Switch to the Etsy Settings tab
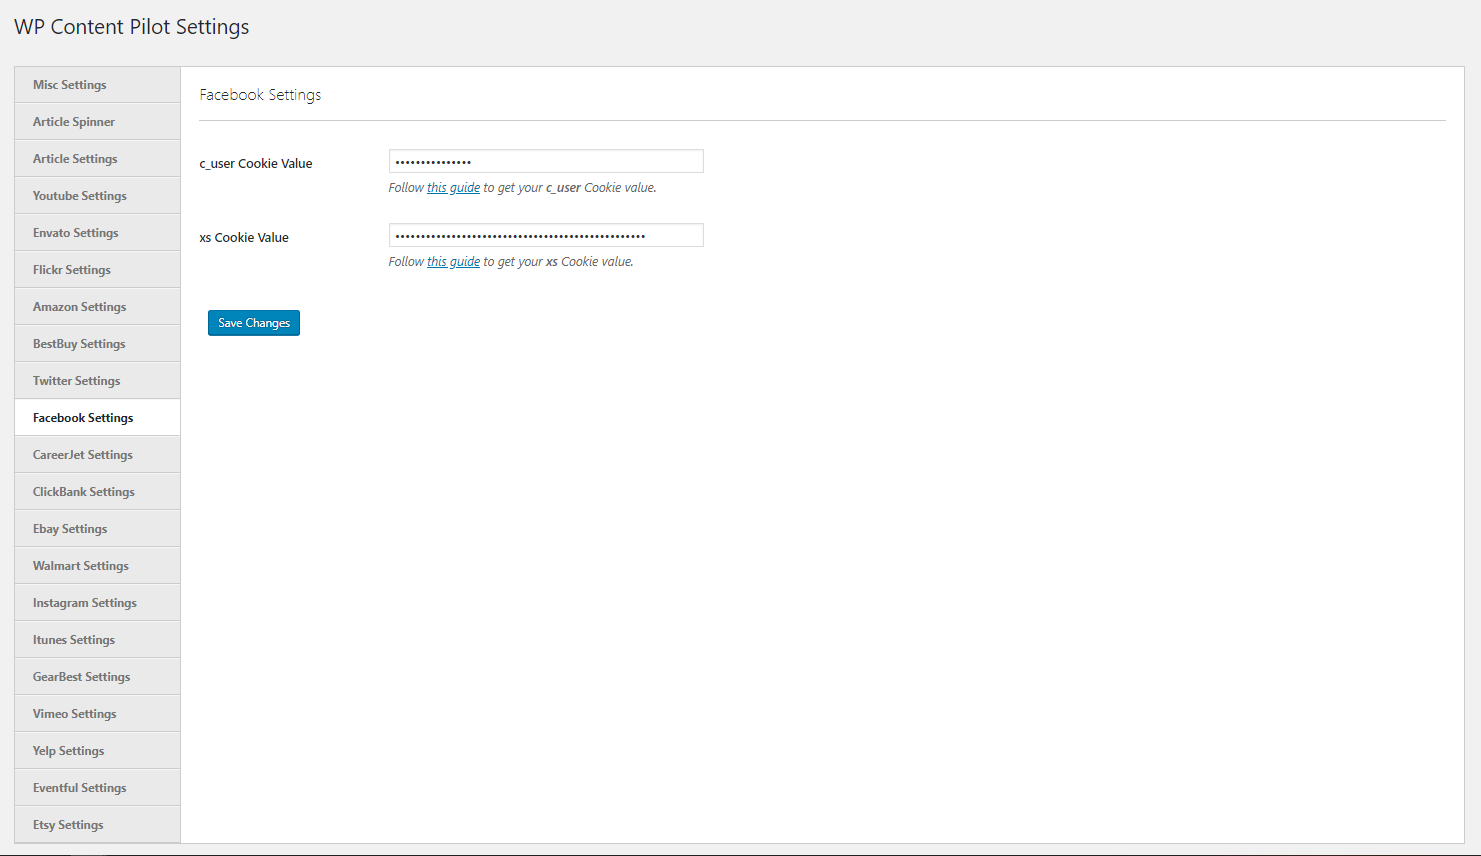Screen dimensions: 1481x856 coord(67,824)
